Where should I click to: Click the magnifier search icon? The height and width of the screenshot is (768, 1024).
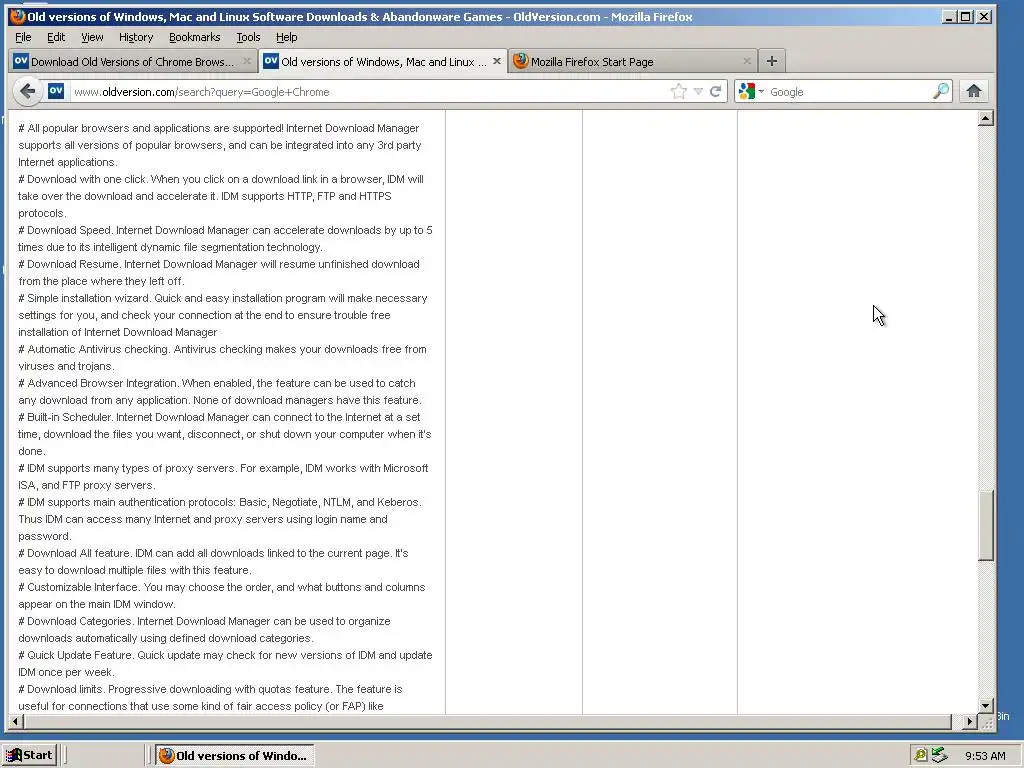[x=941, y=91]
